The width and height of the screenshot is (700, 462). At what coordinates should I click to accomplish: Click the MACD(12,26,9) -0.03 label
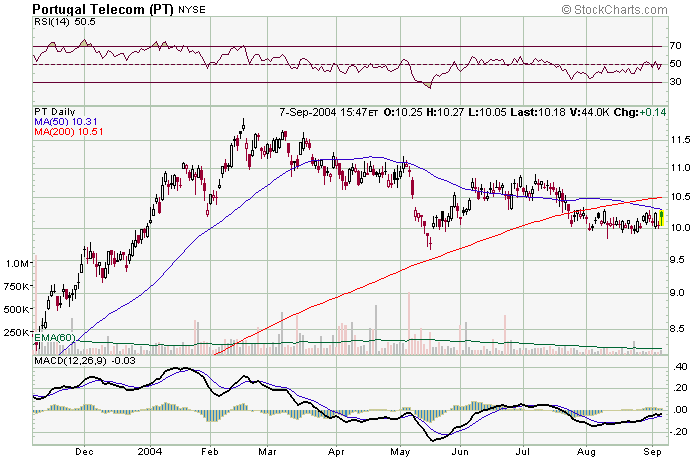coord(84,360)
